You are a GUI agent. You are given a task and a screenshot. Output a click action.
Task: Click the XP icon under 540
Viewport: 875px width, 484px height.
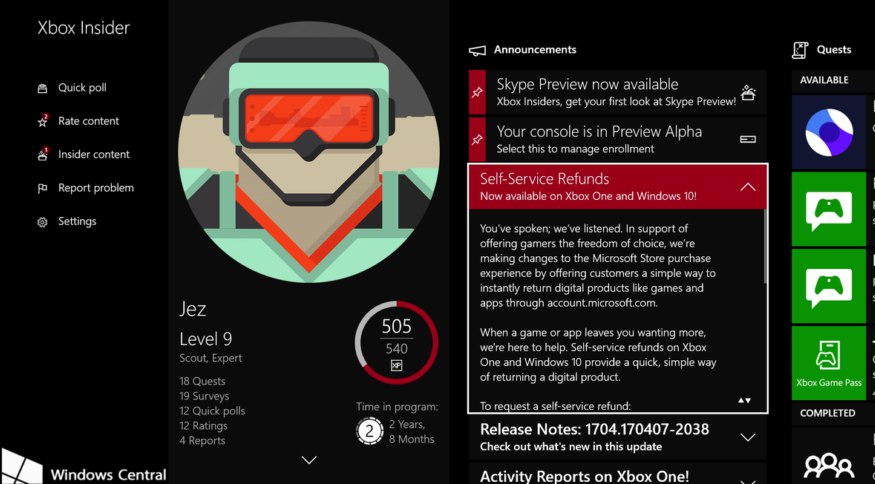point(396,366)
